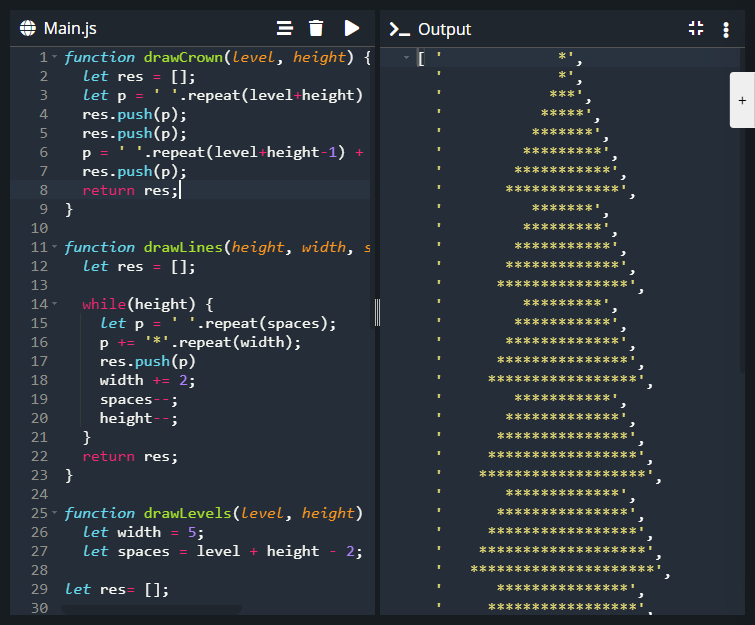Click the format code lines icon
The height and width of the screenshot is (625, 755).
click(285, 28)
